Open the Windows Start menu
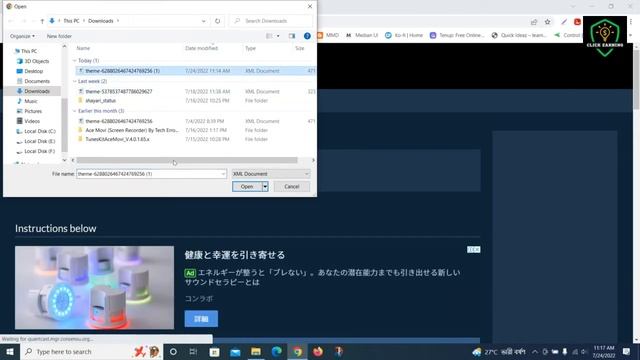Image resolution: width=640 pixels, height=360 pixels. [10, 351]
